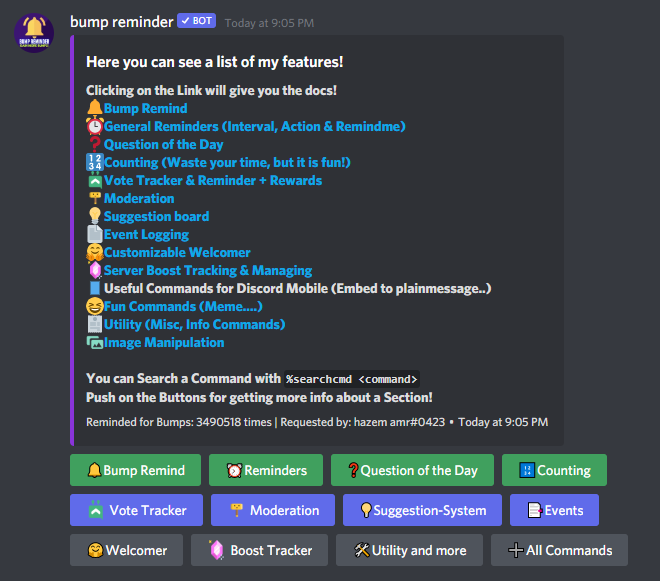Open the Moderation docs link
660x581 pixels.
click(139, 198)
